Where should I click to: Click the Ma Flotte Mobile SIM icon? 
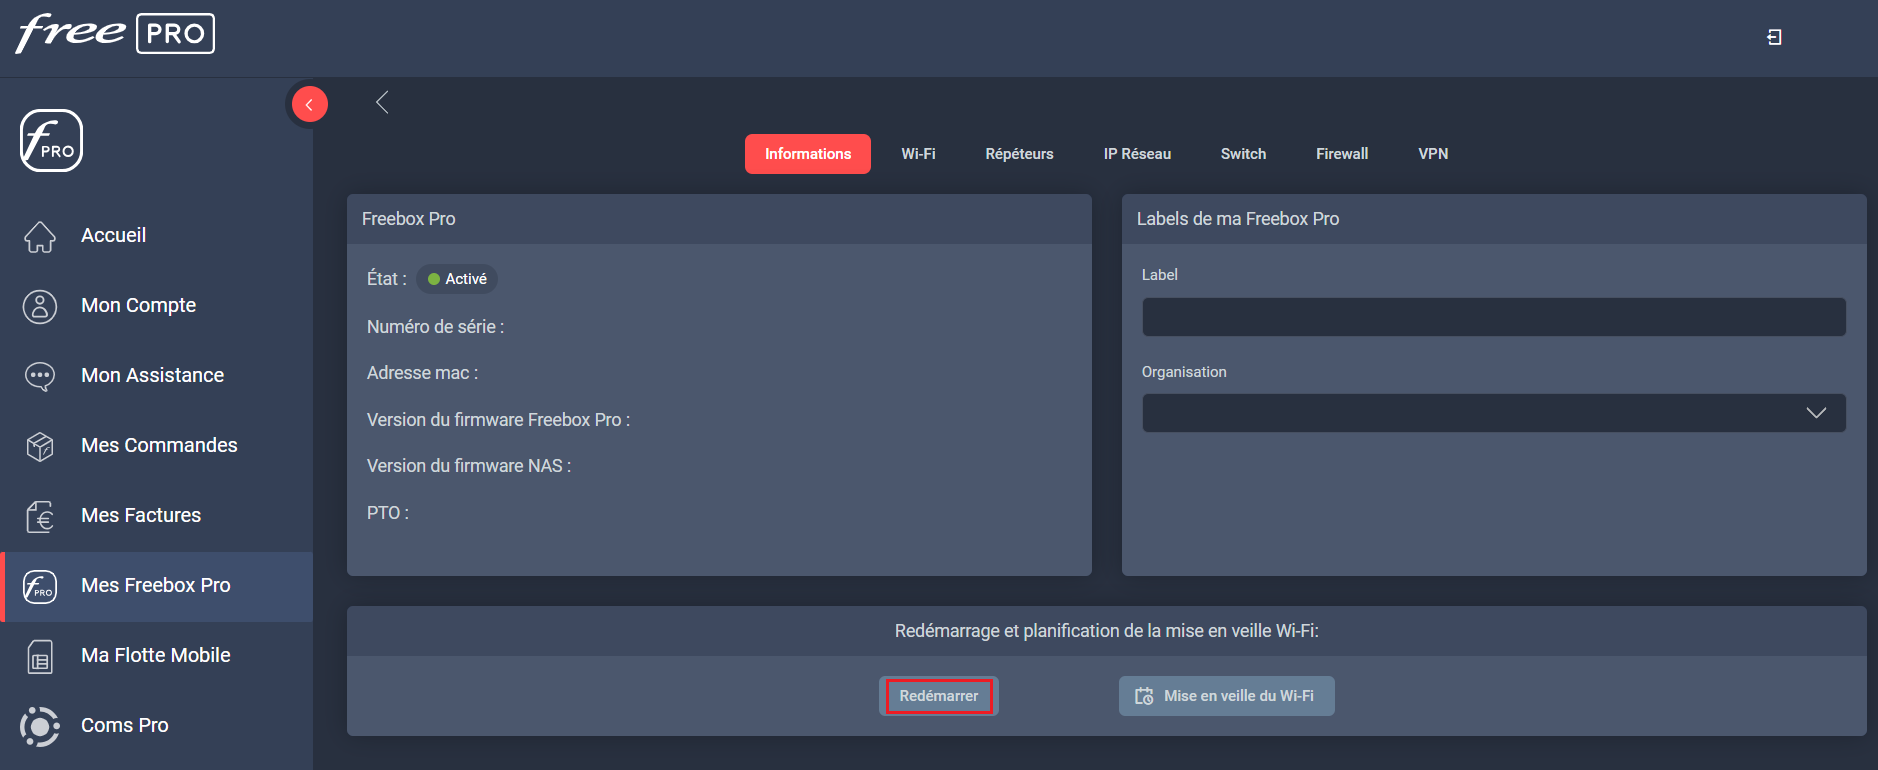point(40,656)
